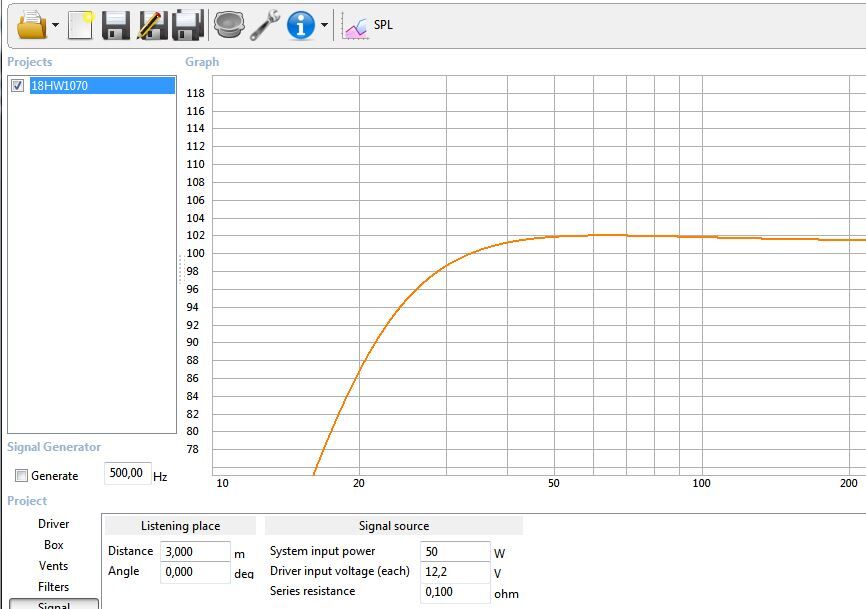Click the panel splitter grip beside graph
Image resolution: width=866 pixels, height=609 pixels.
(x=180, y=269)
